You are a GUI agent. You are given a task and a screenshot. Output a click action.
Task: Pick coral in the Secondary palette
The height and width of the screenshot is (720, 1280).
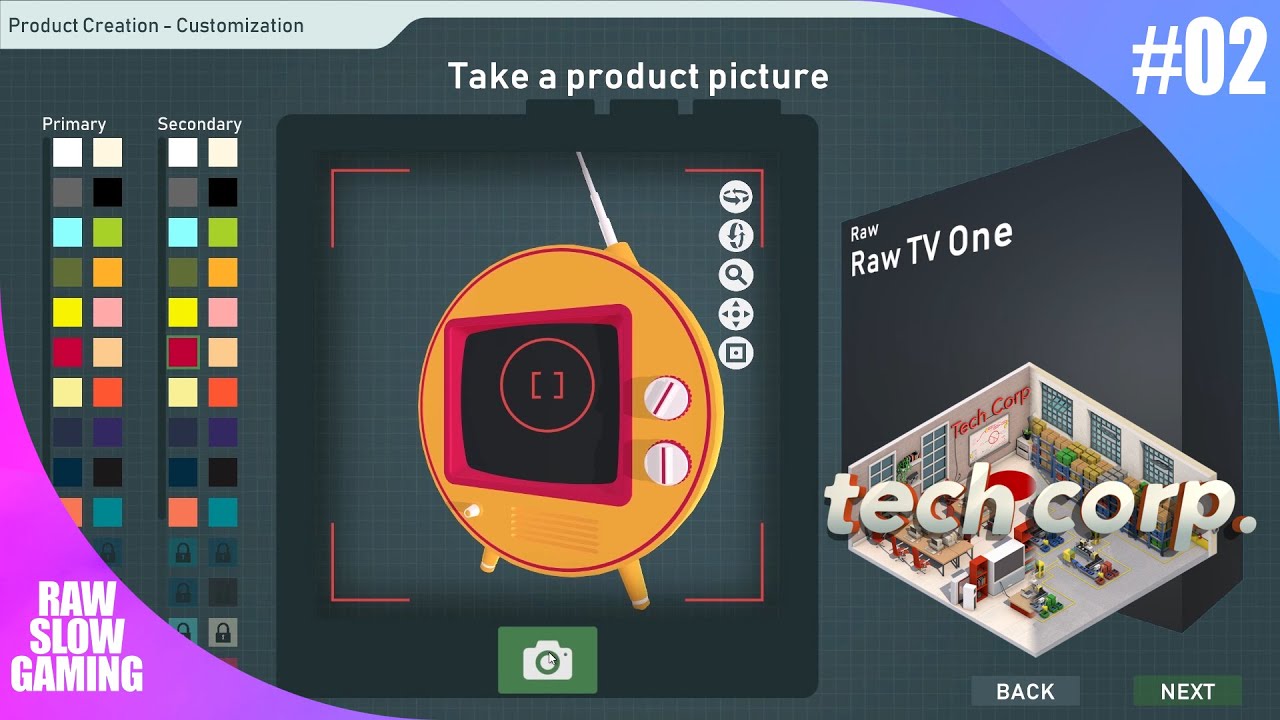(183, 512)
